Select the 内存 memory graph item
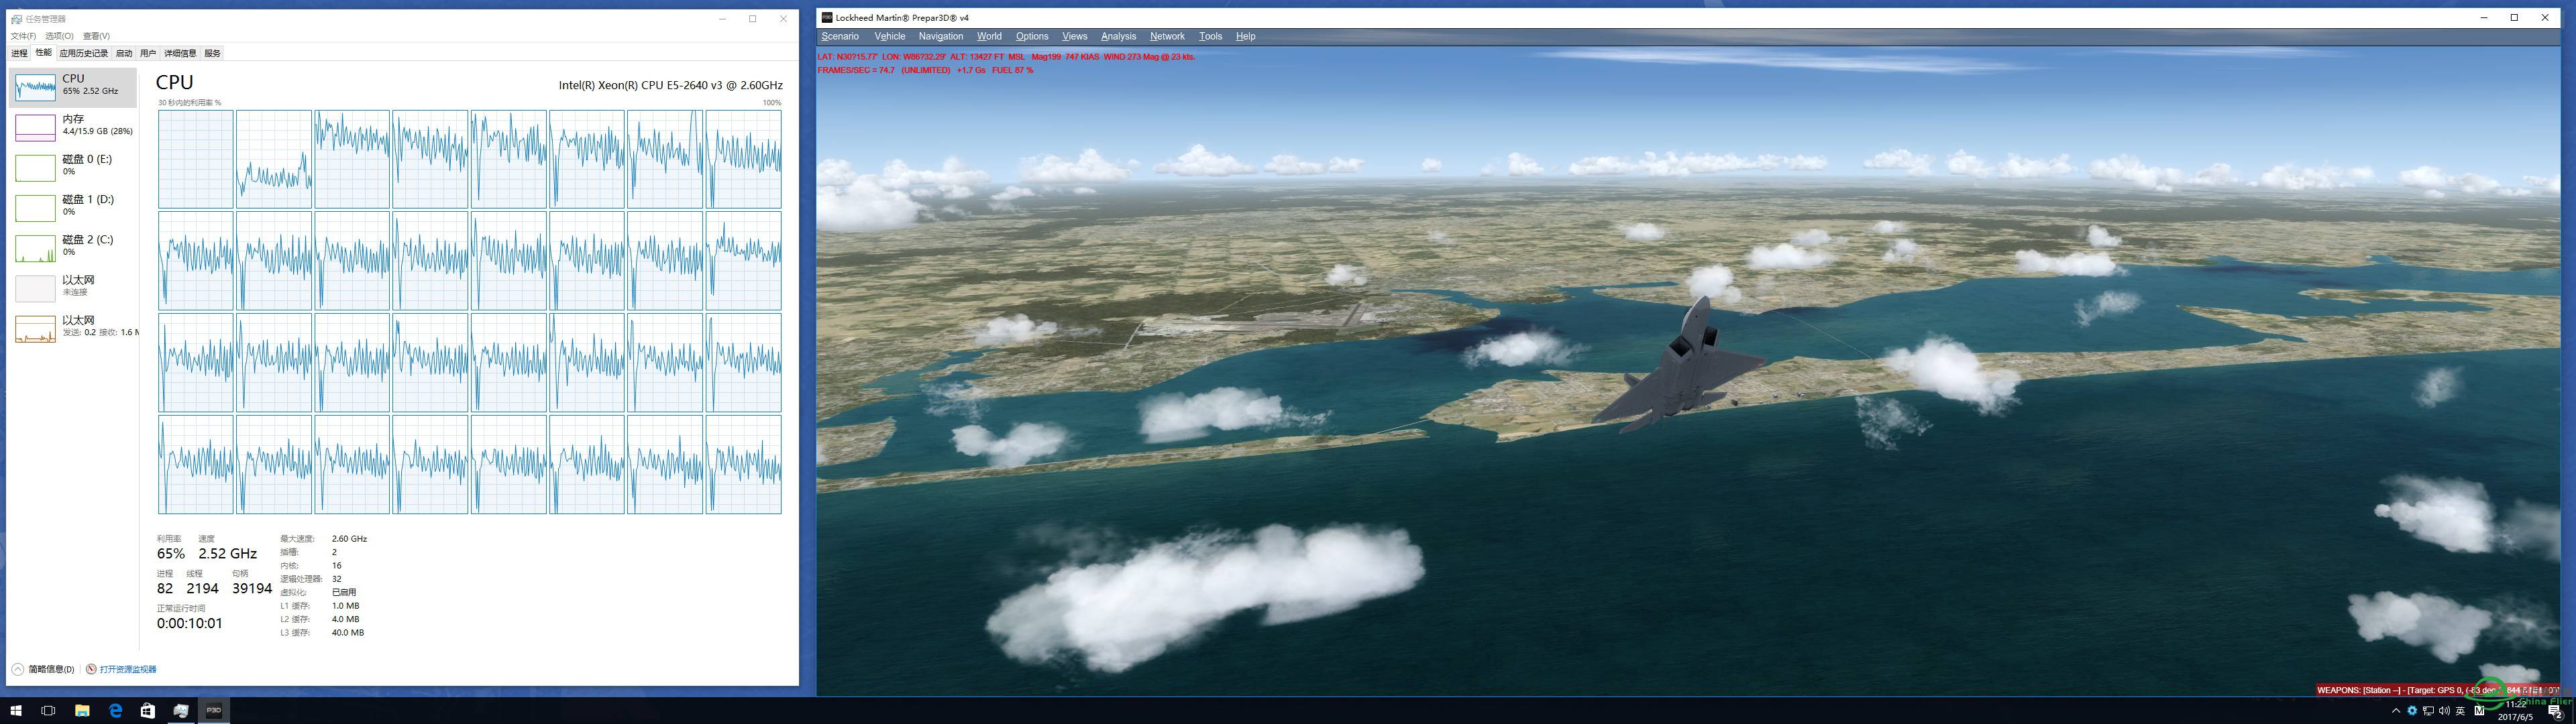 tap(72, 126)
